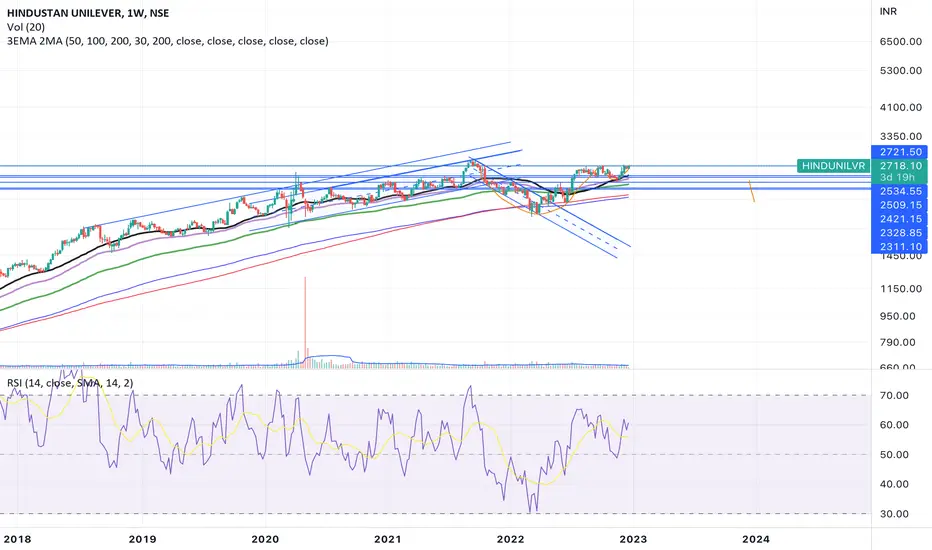Viewport: 932px width, 550px height.
Task: Select the 2721.50 price label
Action: [x=900, y=152]
